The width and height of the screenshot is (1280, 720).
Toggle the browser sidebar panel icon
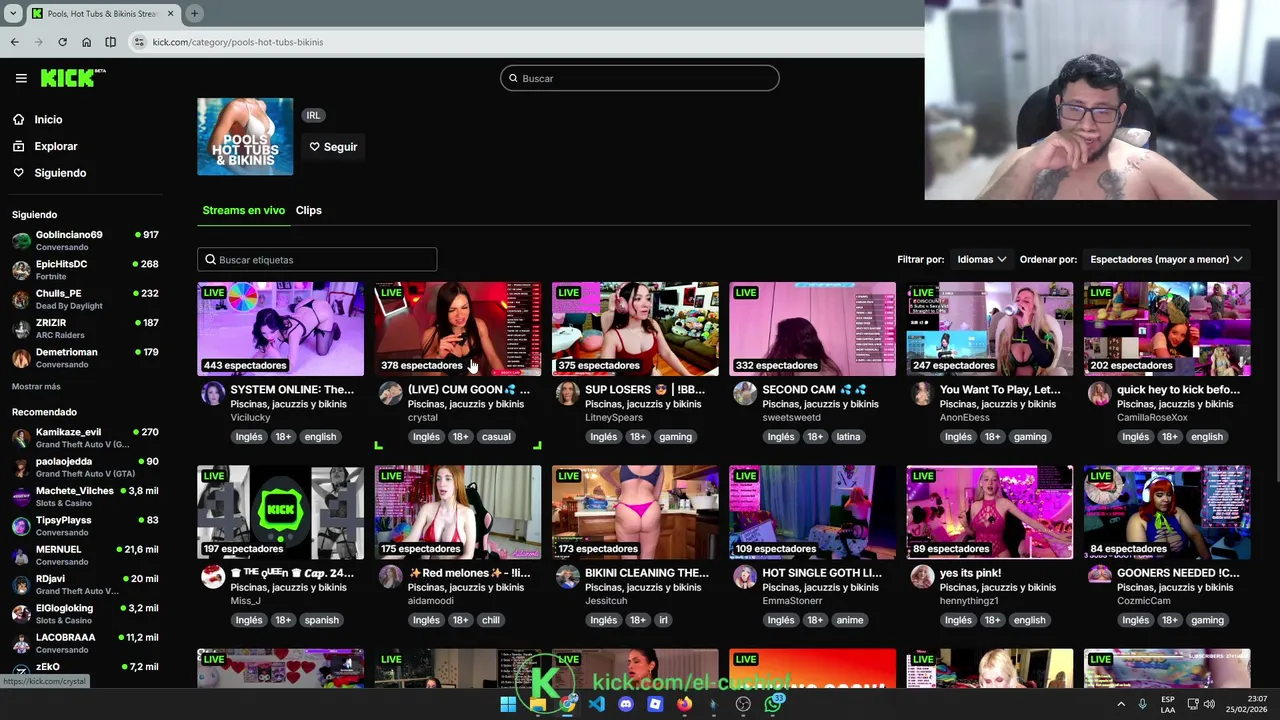coord(110,42)
